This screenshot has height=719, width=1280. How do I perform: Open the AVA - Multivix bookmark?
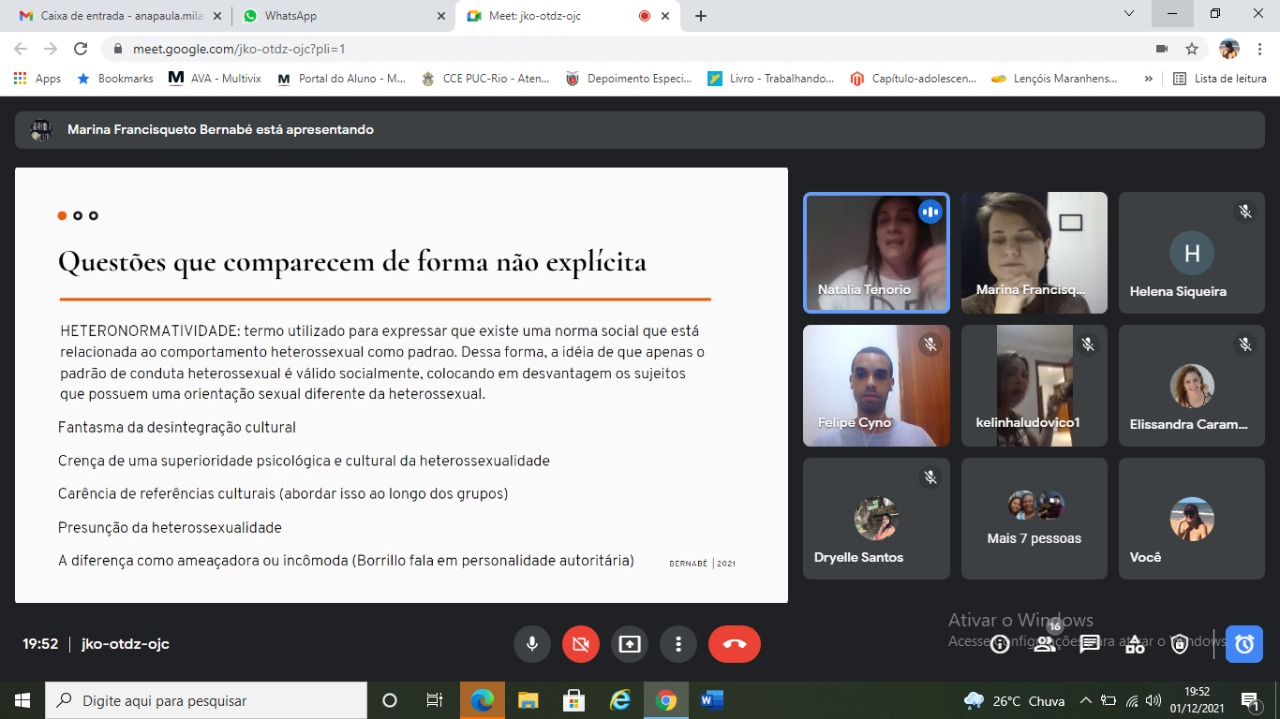215,78
